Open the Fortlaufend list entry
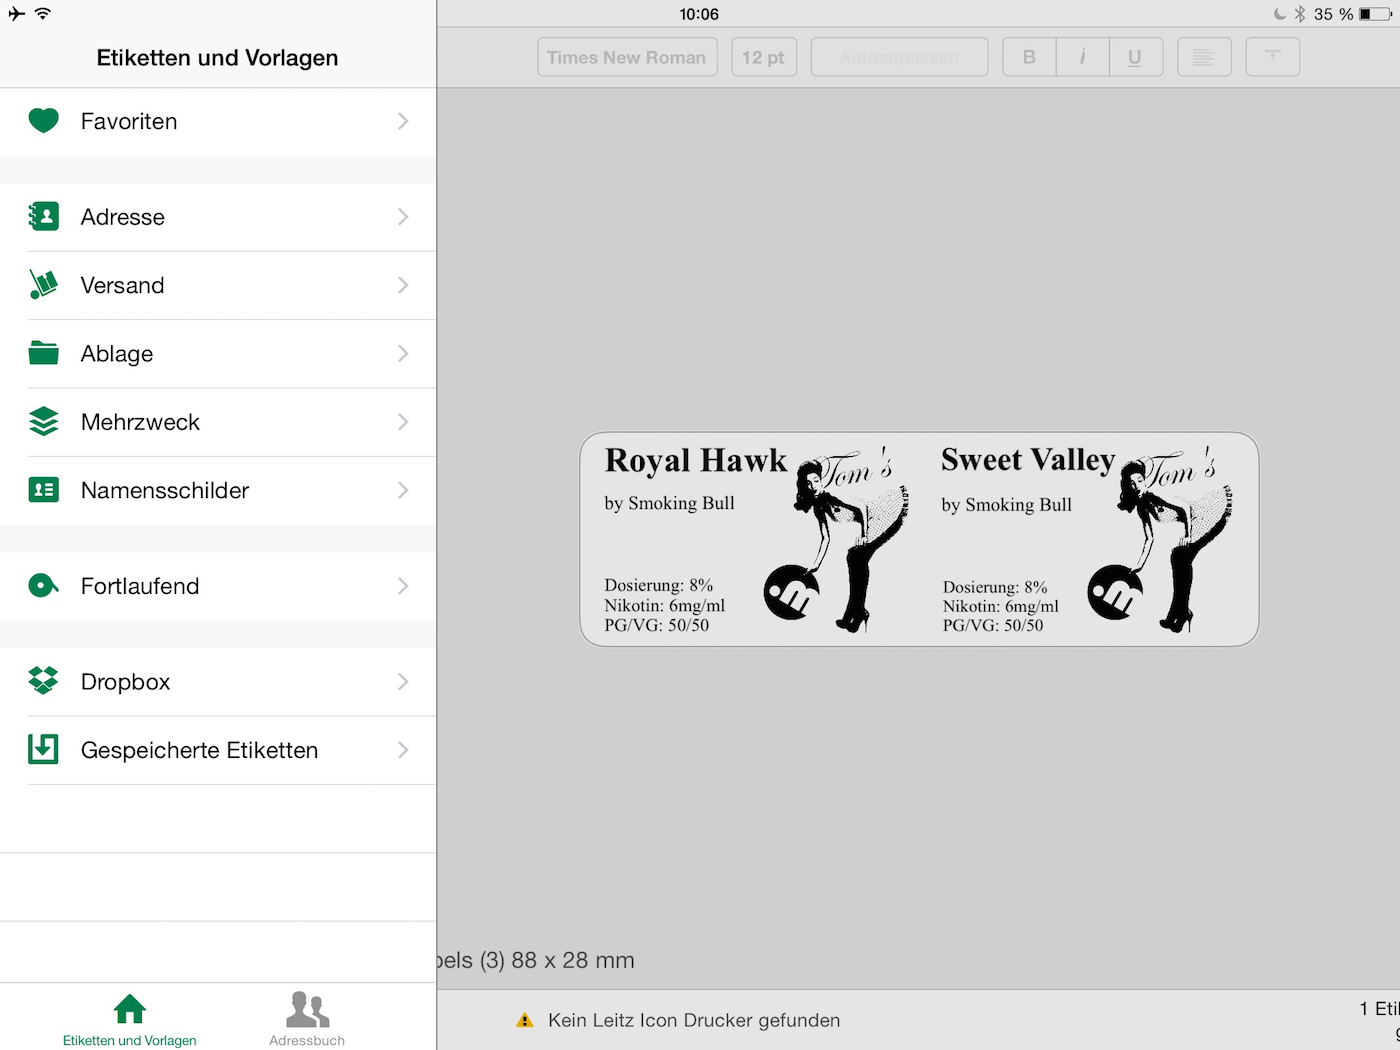The width and height of the screenshot is (1400, 1050). tap(218, 586)
